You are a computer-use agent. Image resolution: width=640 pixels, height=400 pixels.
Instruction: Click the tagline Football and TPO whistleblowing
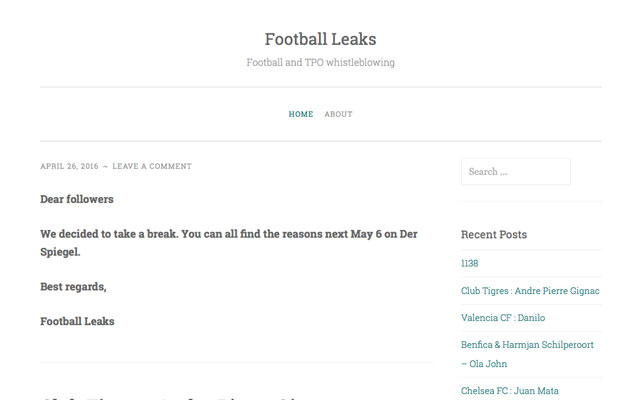(320, 62)
